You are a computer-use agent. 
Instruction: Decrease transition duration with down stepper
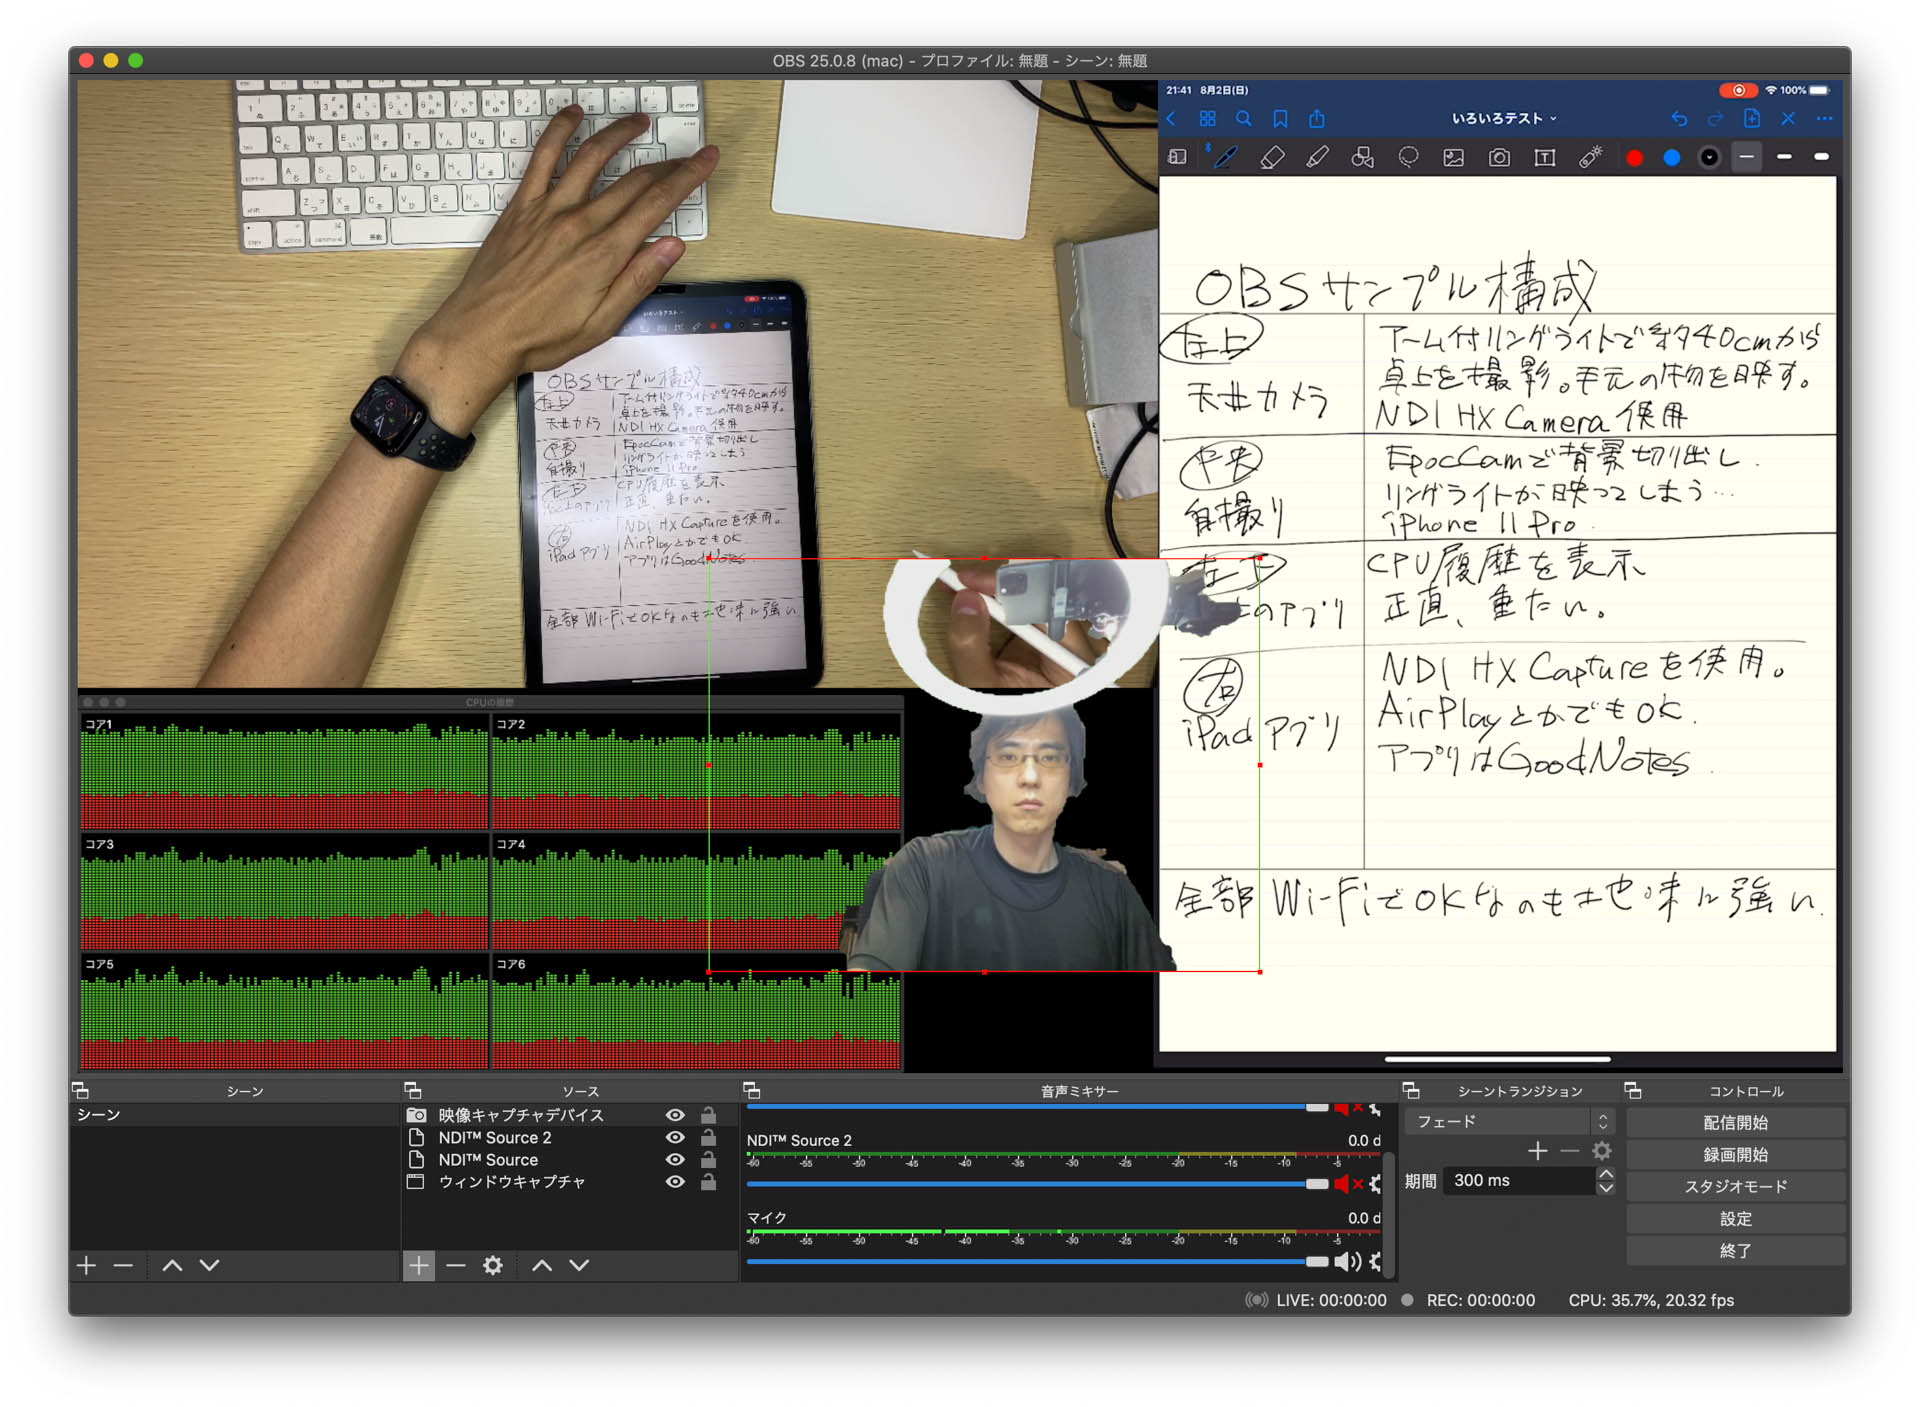(1605, 1188)
